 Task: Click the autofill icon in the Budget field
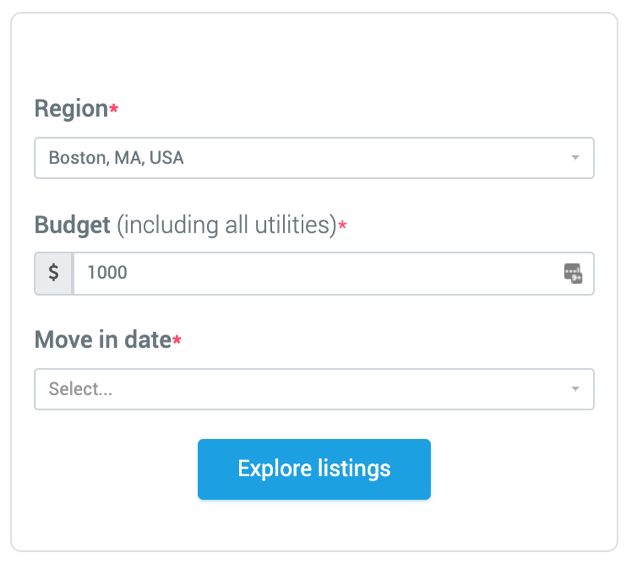coord(573,273)
